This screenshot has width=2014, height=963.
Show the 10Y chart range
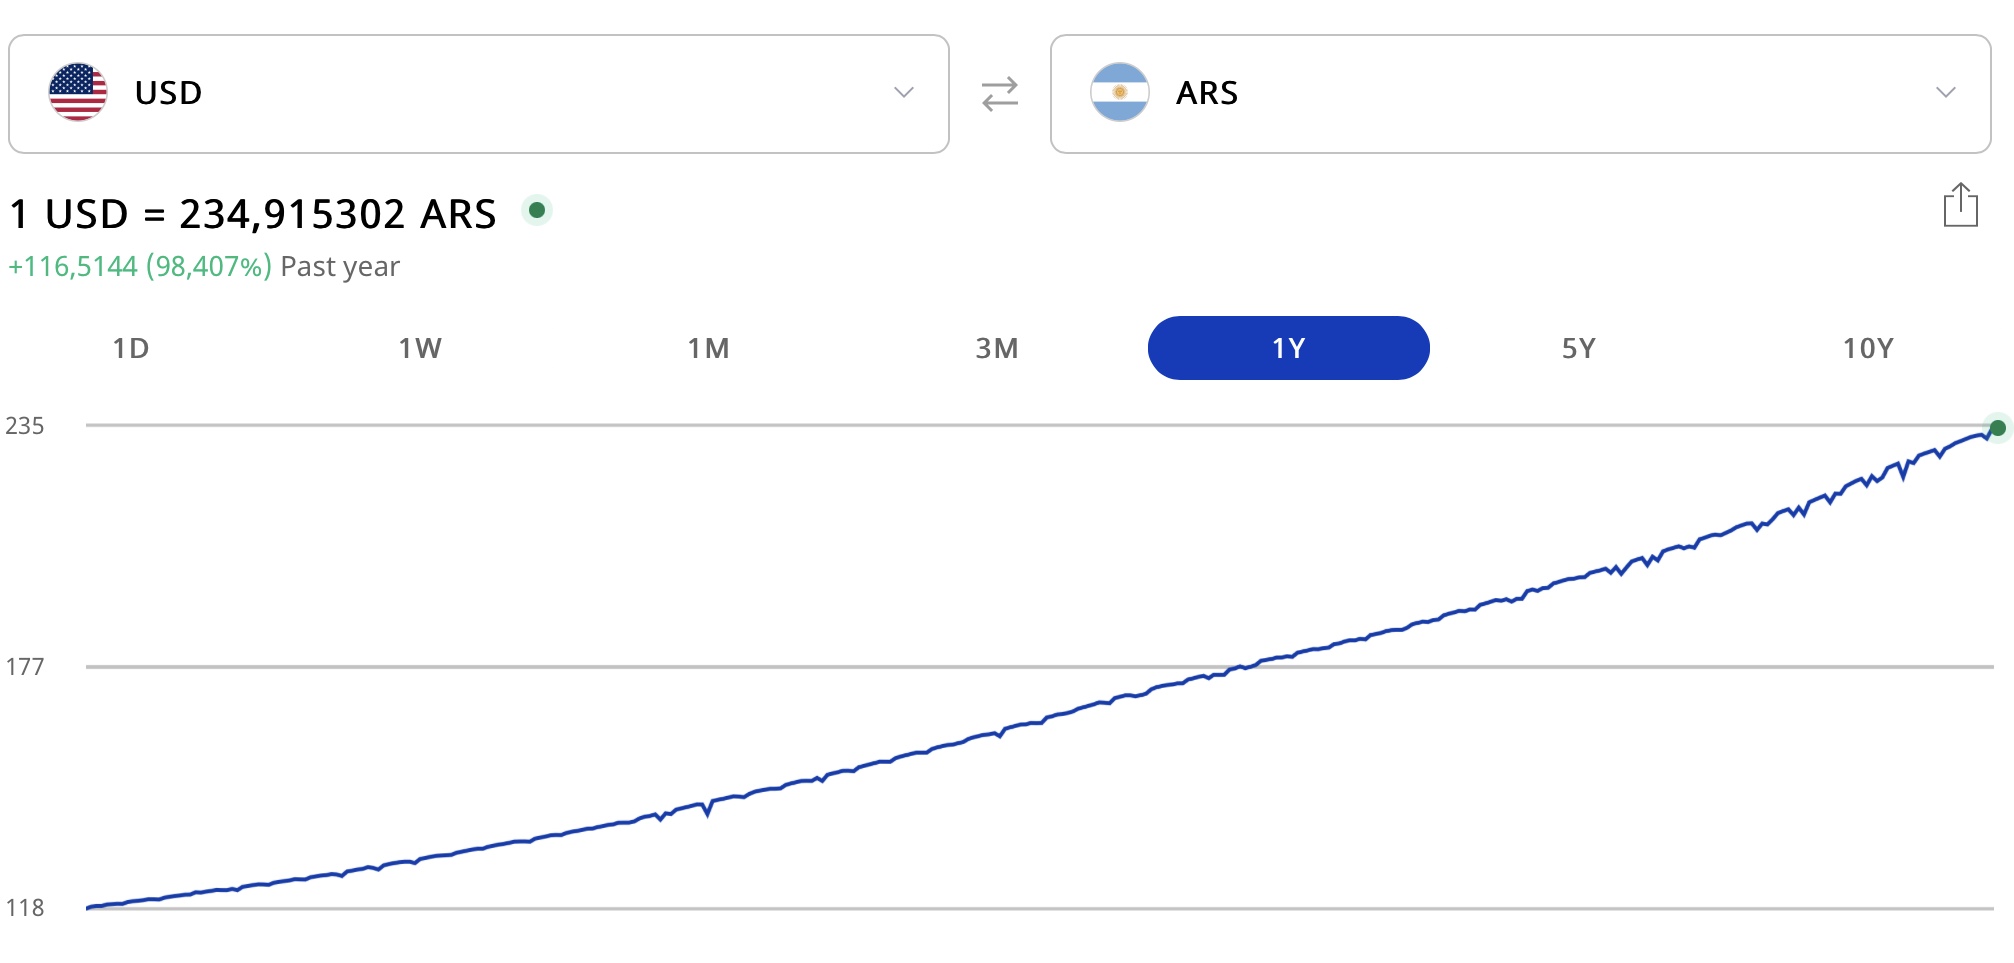click(x=1868, y=348)
